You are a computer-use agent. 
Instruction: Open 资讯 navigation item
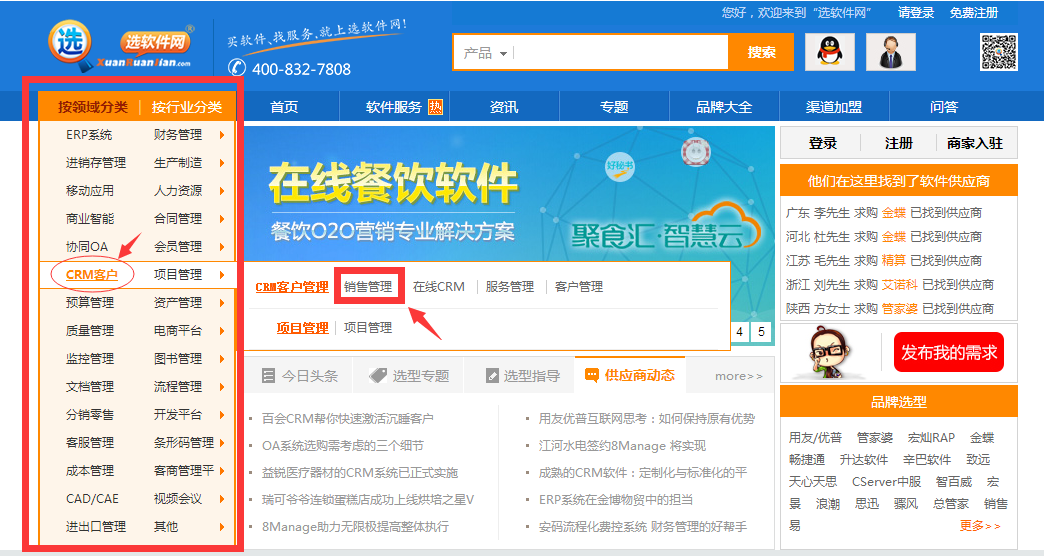click(504, 107)
